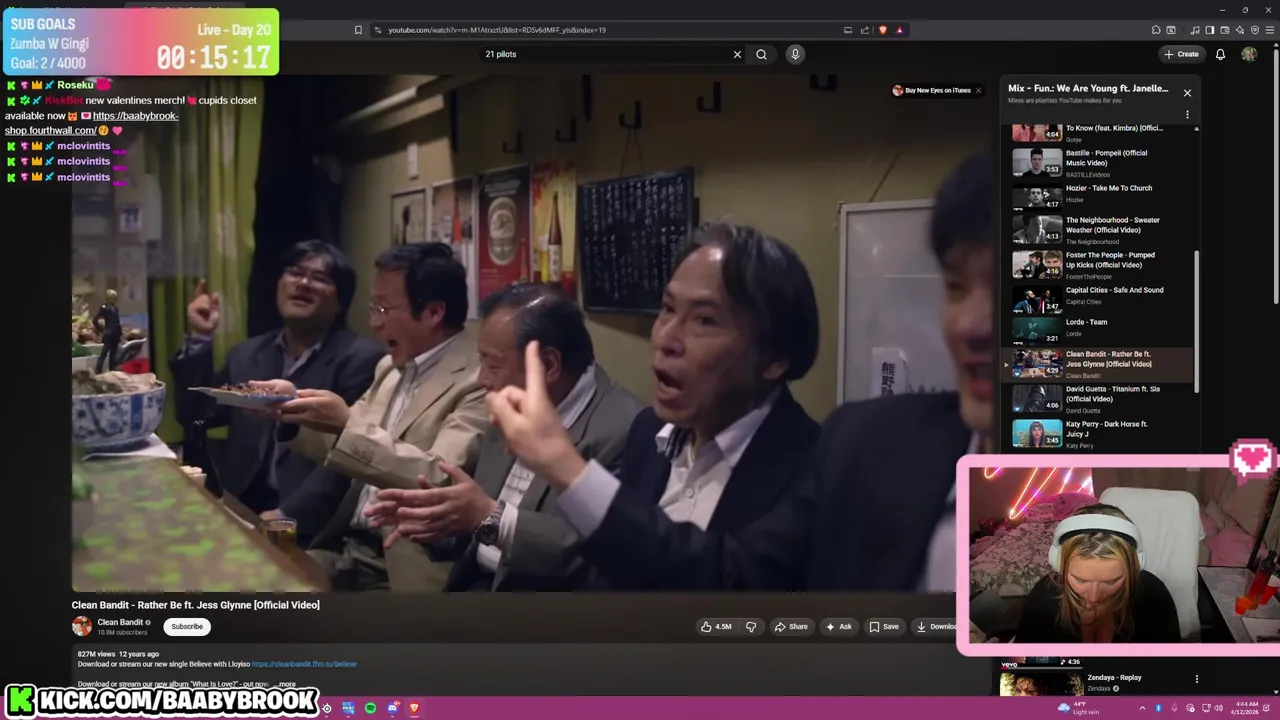Click the share page icon in address bar
The width and height of the screenshot is (1280, 720).
coord(865,30)
